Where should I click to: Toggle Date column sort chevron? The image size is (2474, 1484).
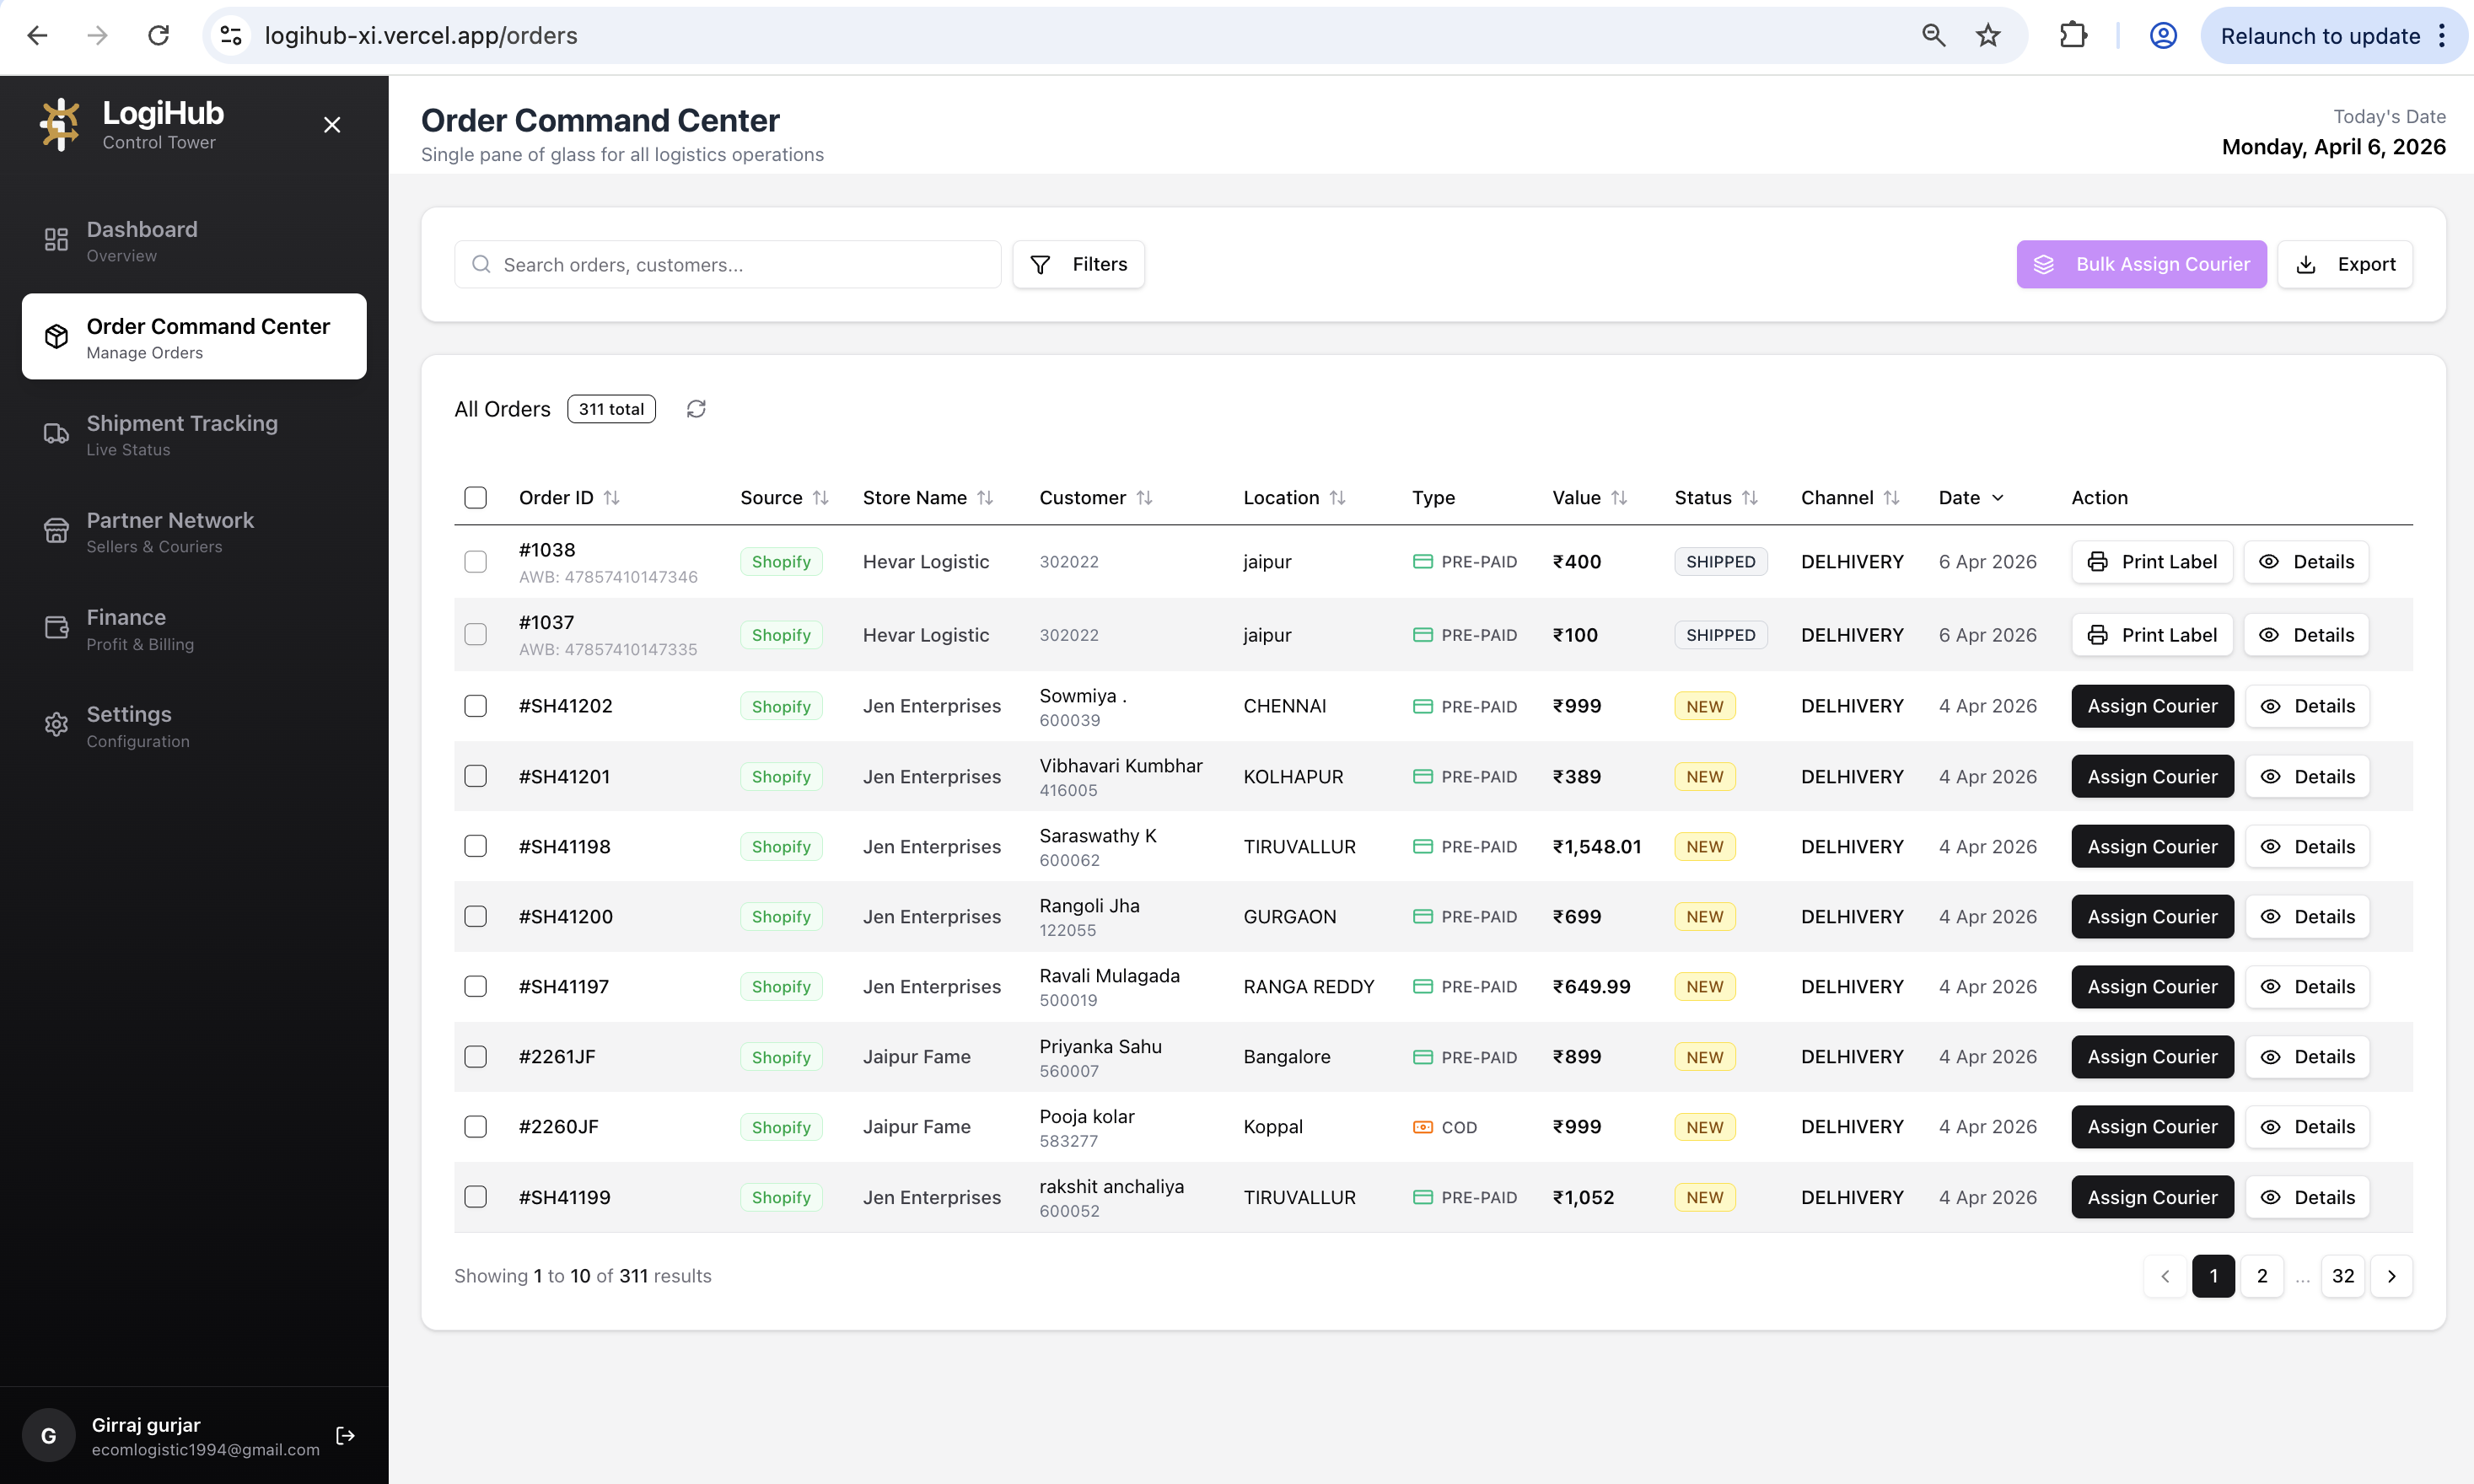(x=1998, y=497)
